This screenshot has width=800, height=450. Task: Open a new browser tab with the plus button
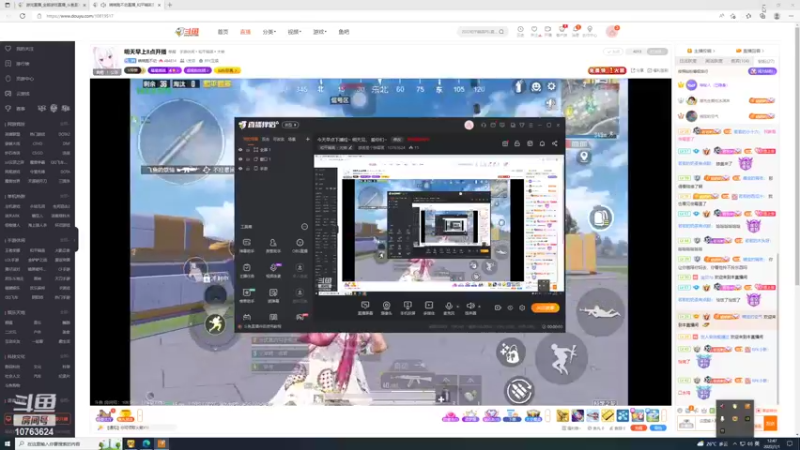point(169,5)
